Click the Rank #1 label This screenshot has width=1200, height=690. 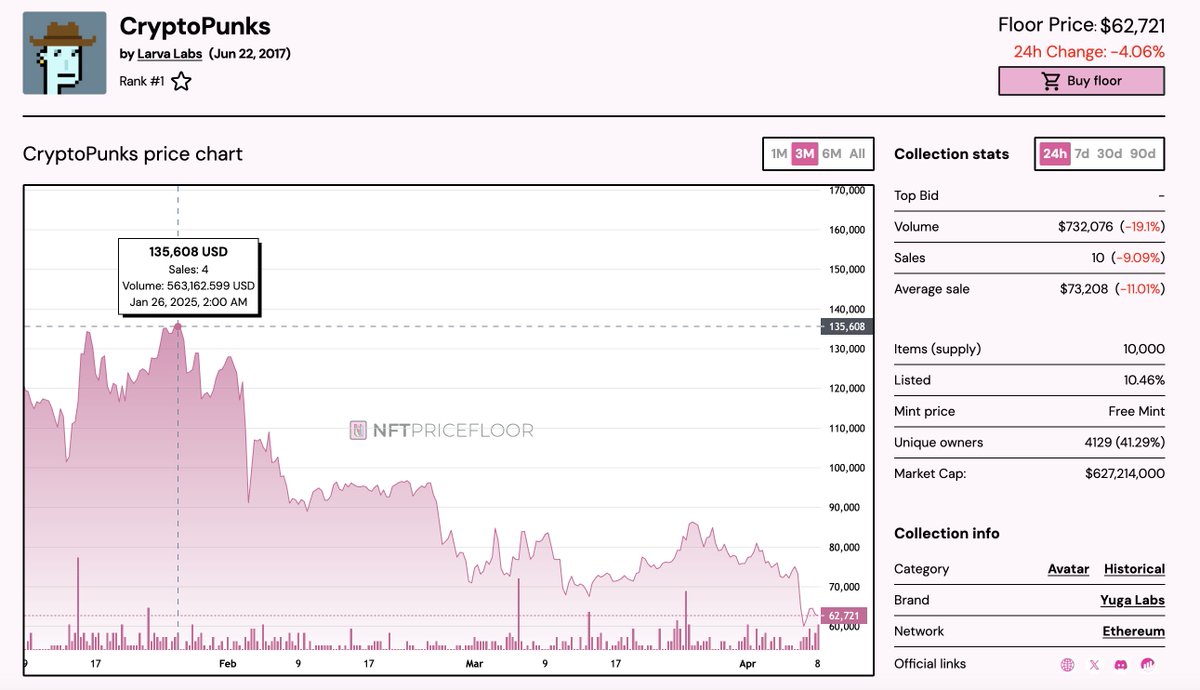[141, 82]
